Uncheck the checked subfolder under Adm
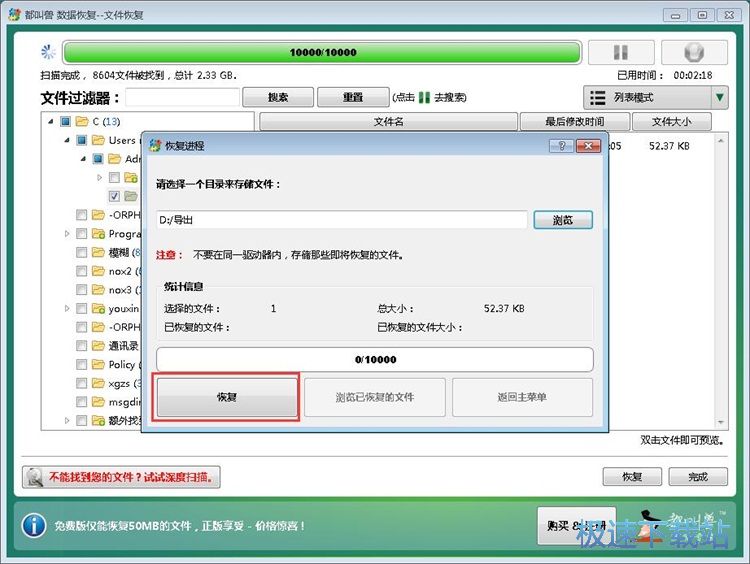750x564 pixels. point(114,196)
